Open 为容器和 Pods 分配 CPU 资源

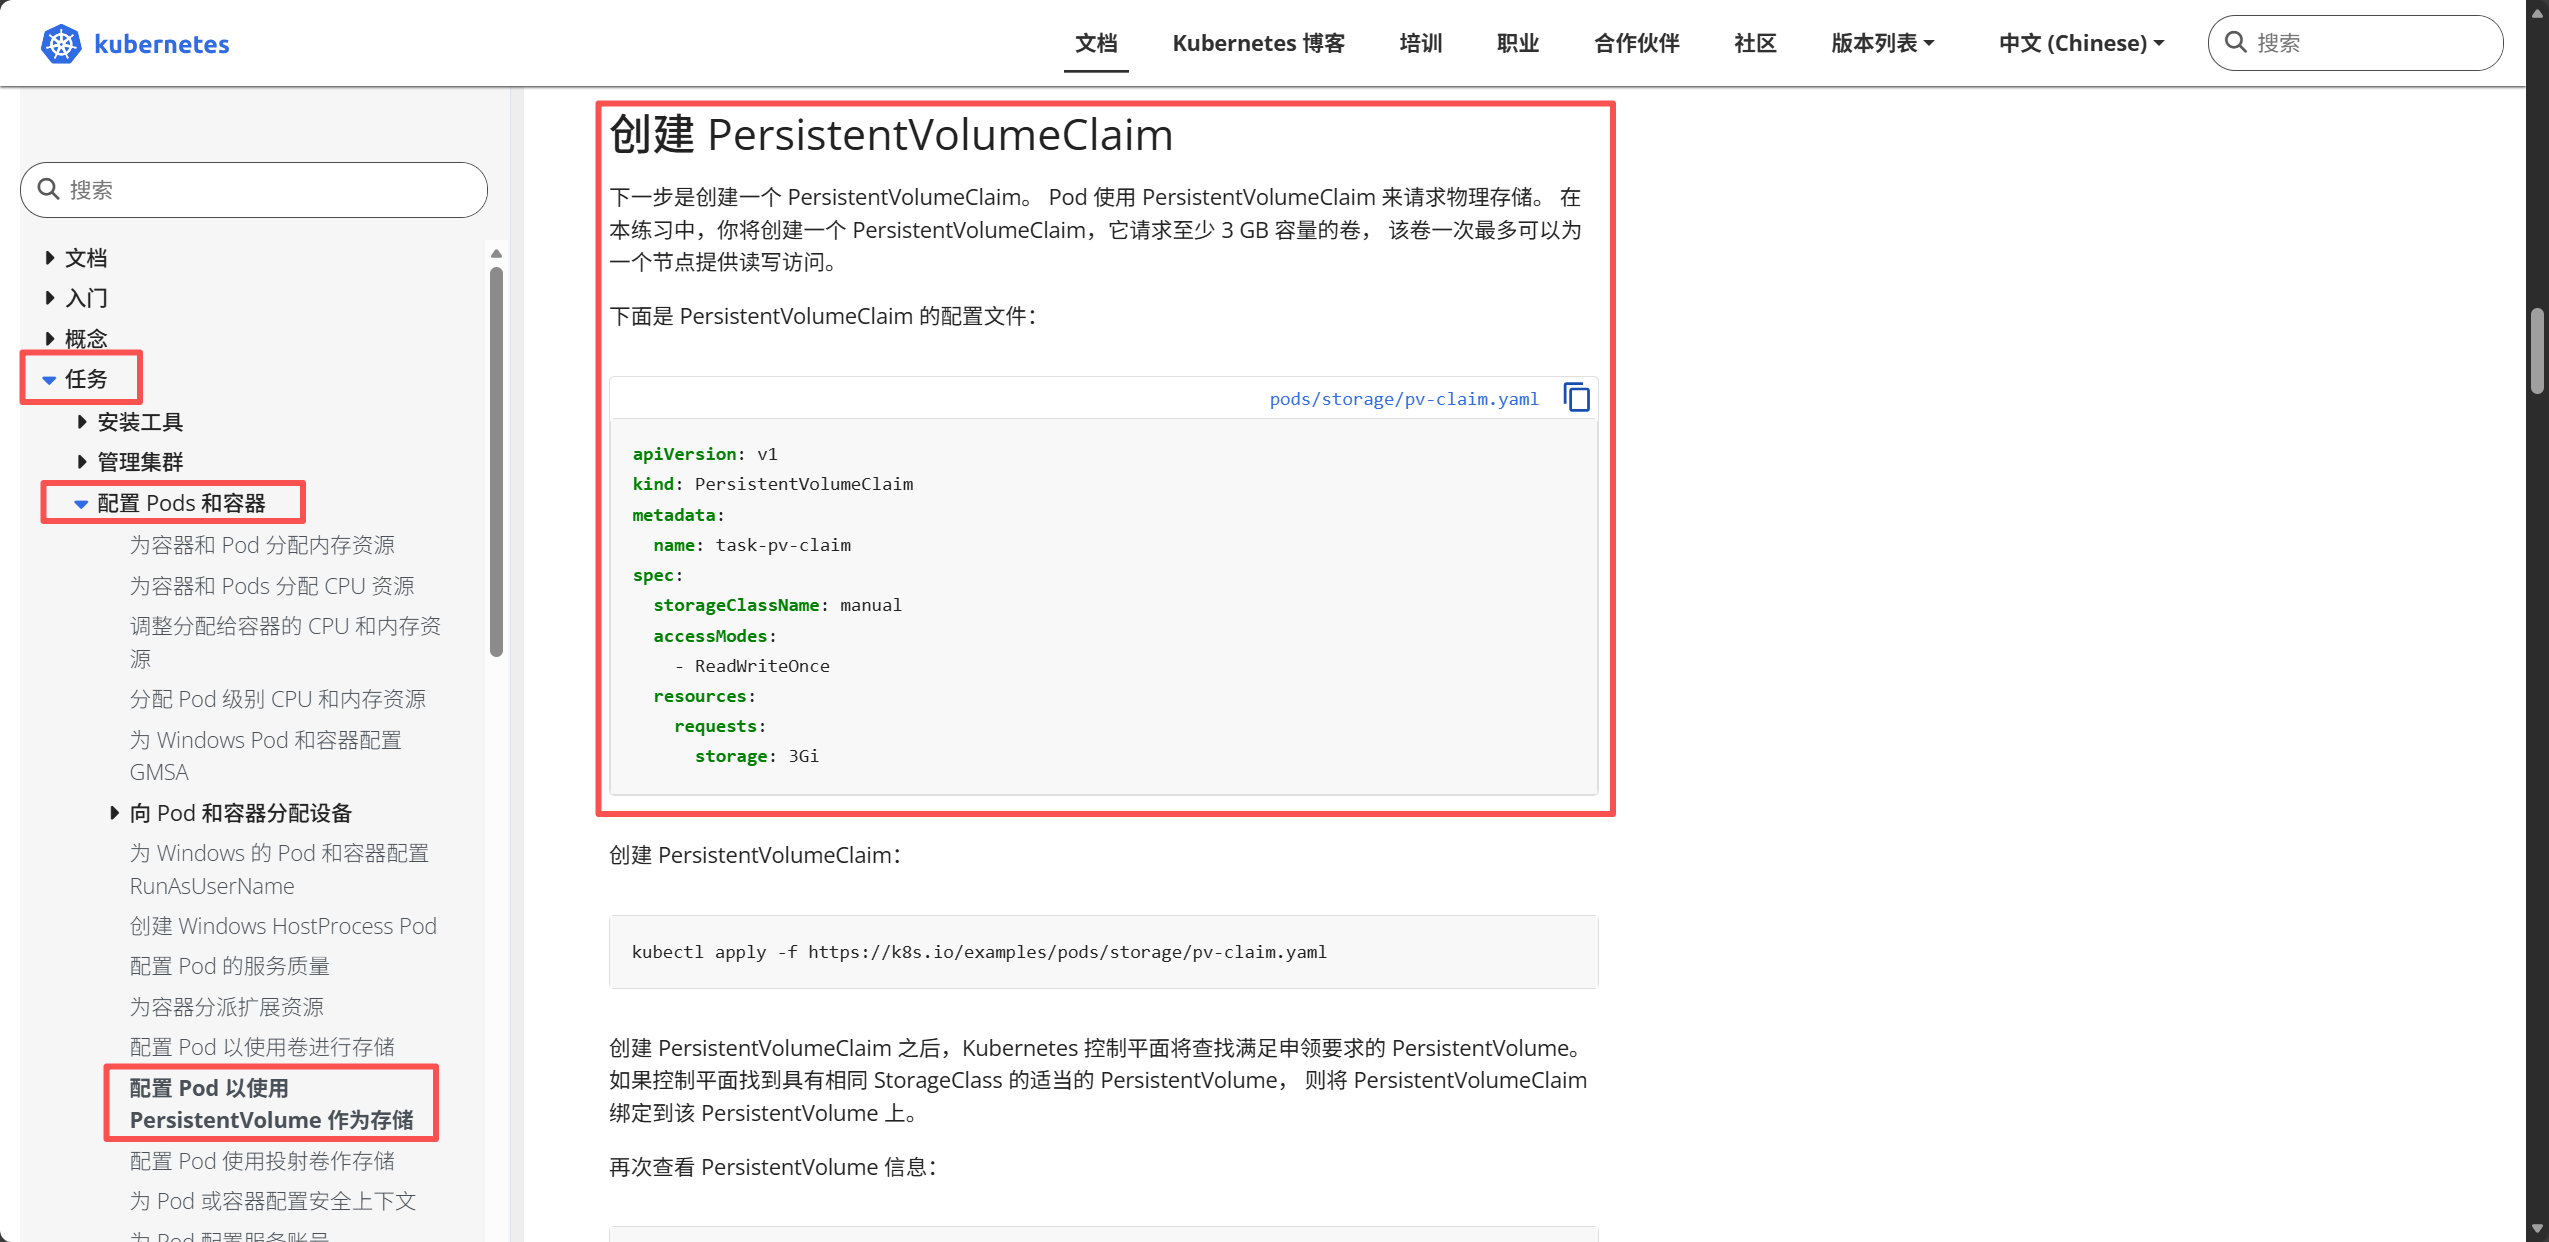click(x=272, y=586)
